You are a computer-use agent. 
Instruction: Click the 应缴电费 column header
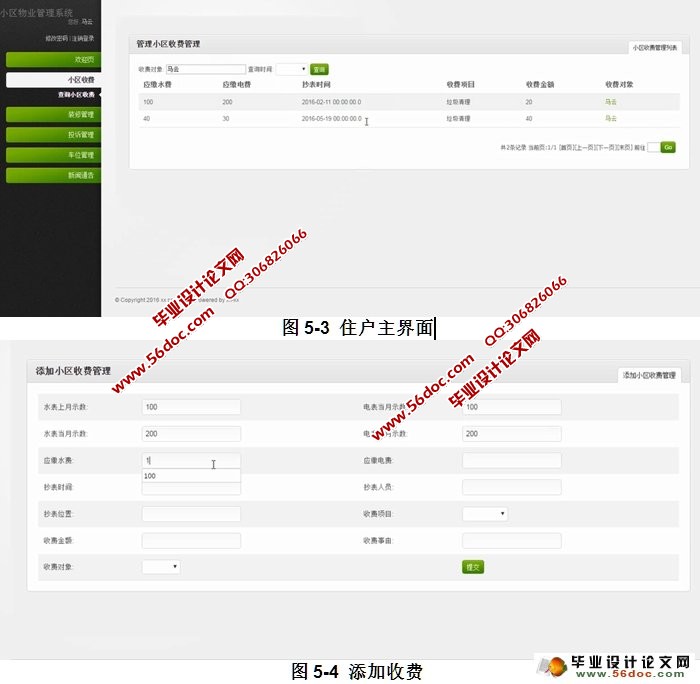pyautogui.click(x=237, y=84)
